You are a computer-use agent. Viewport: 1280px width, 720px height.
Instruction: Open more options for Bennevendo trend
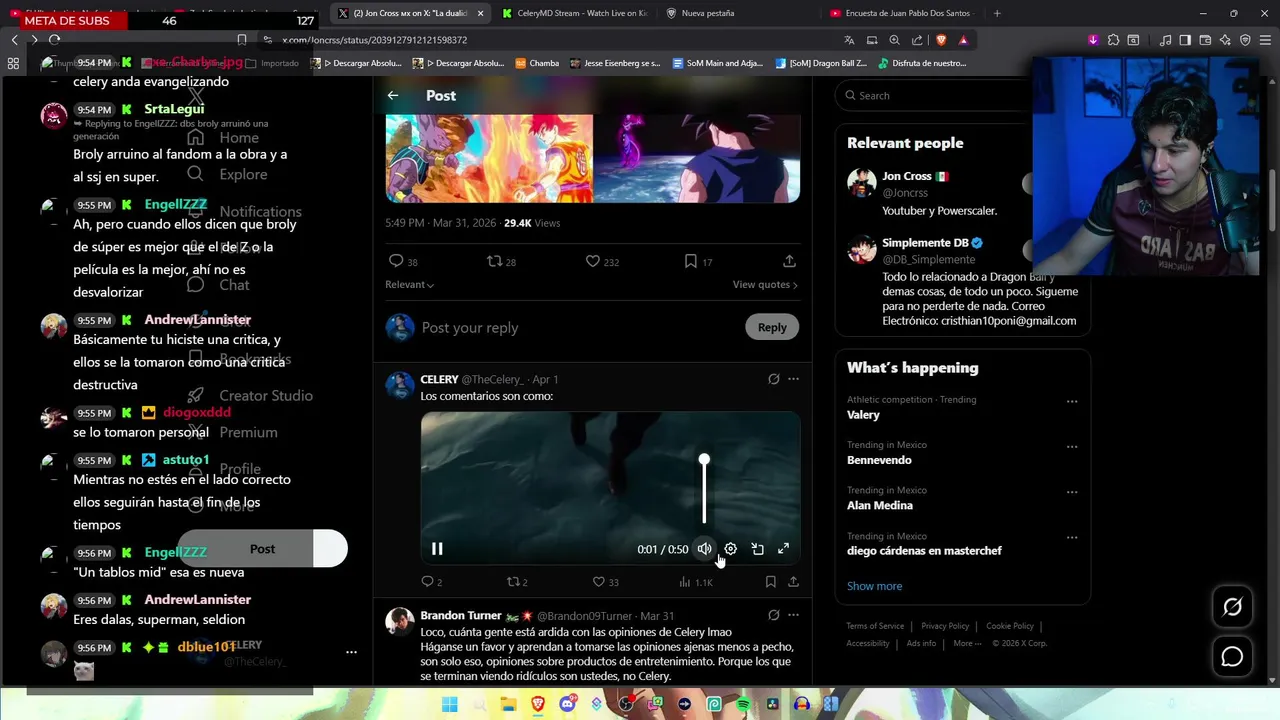(1072, 447)
